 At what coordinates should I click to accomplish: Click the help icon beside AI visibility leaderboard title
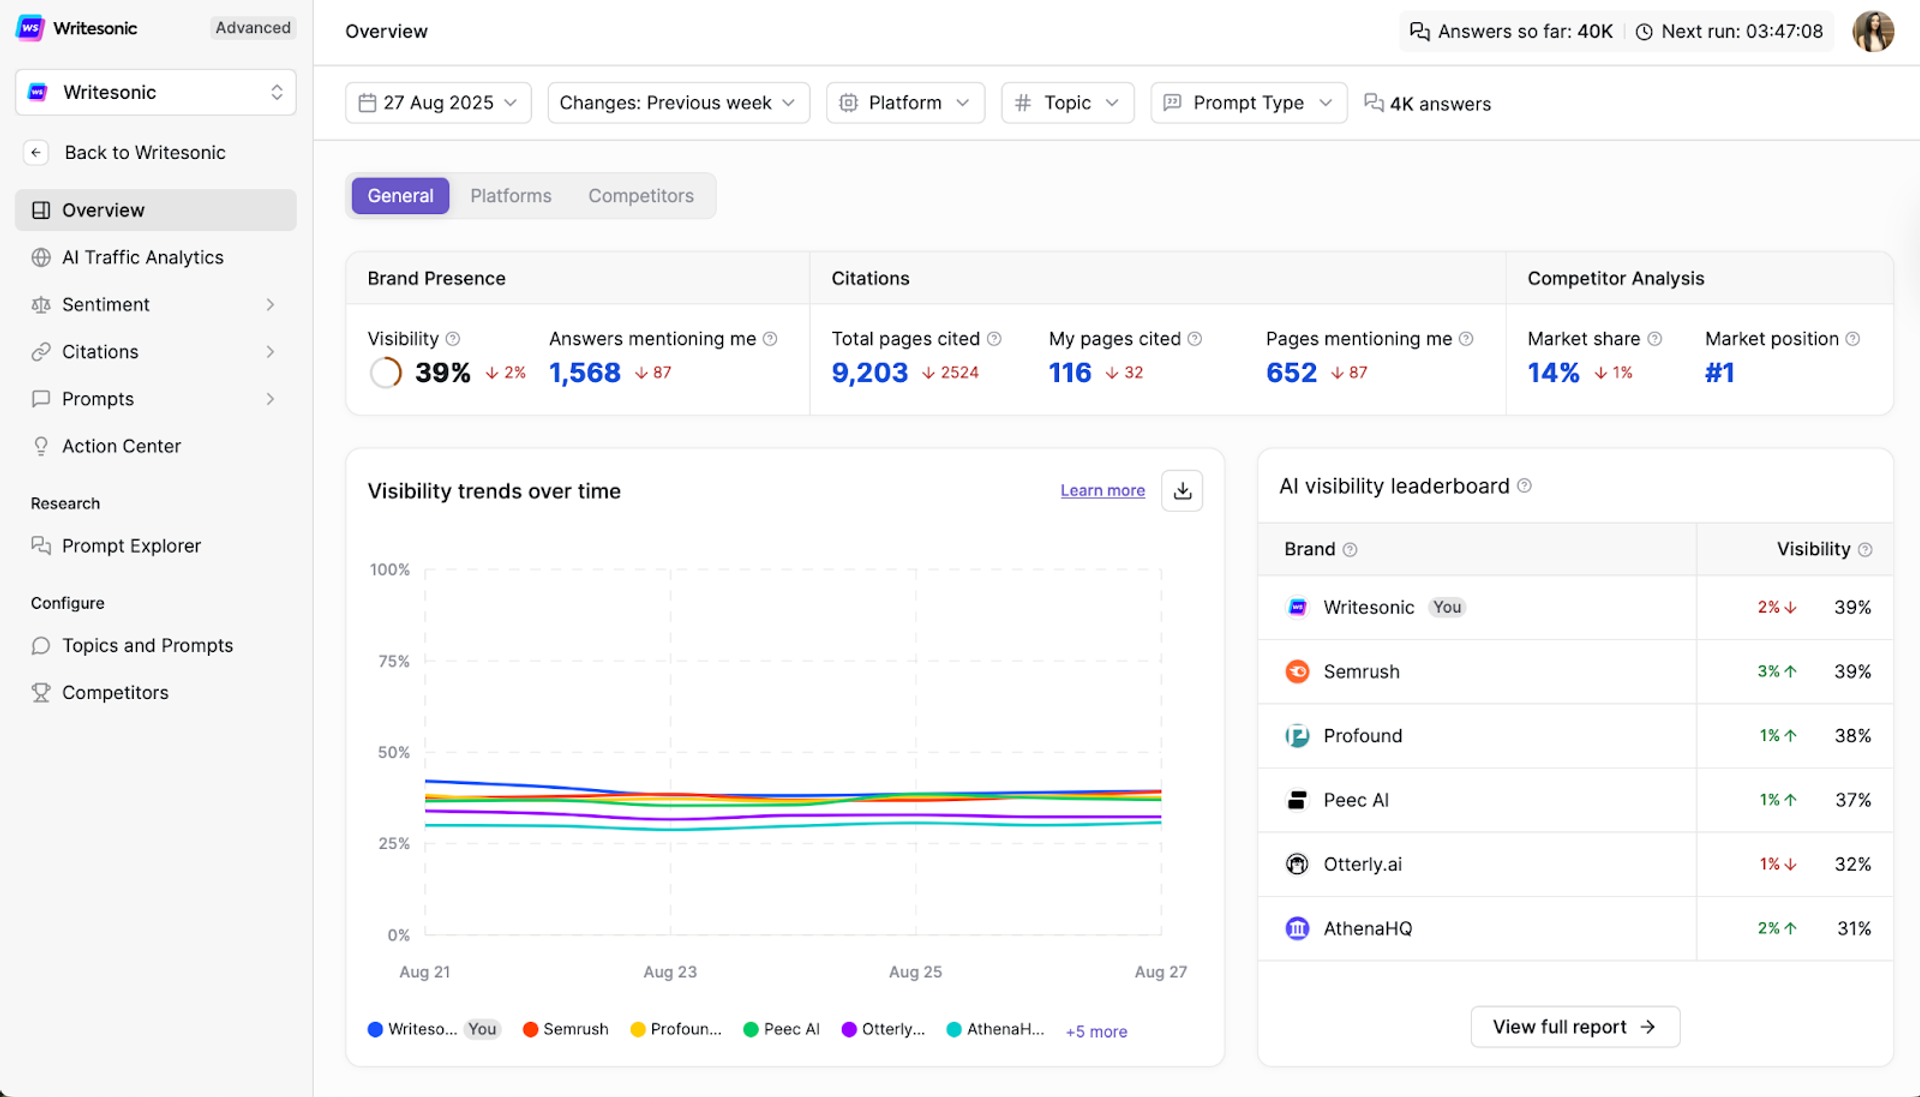tap(1524, 486)
